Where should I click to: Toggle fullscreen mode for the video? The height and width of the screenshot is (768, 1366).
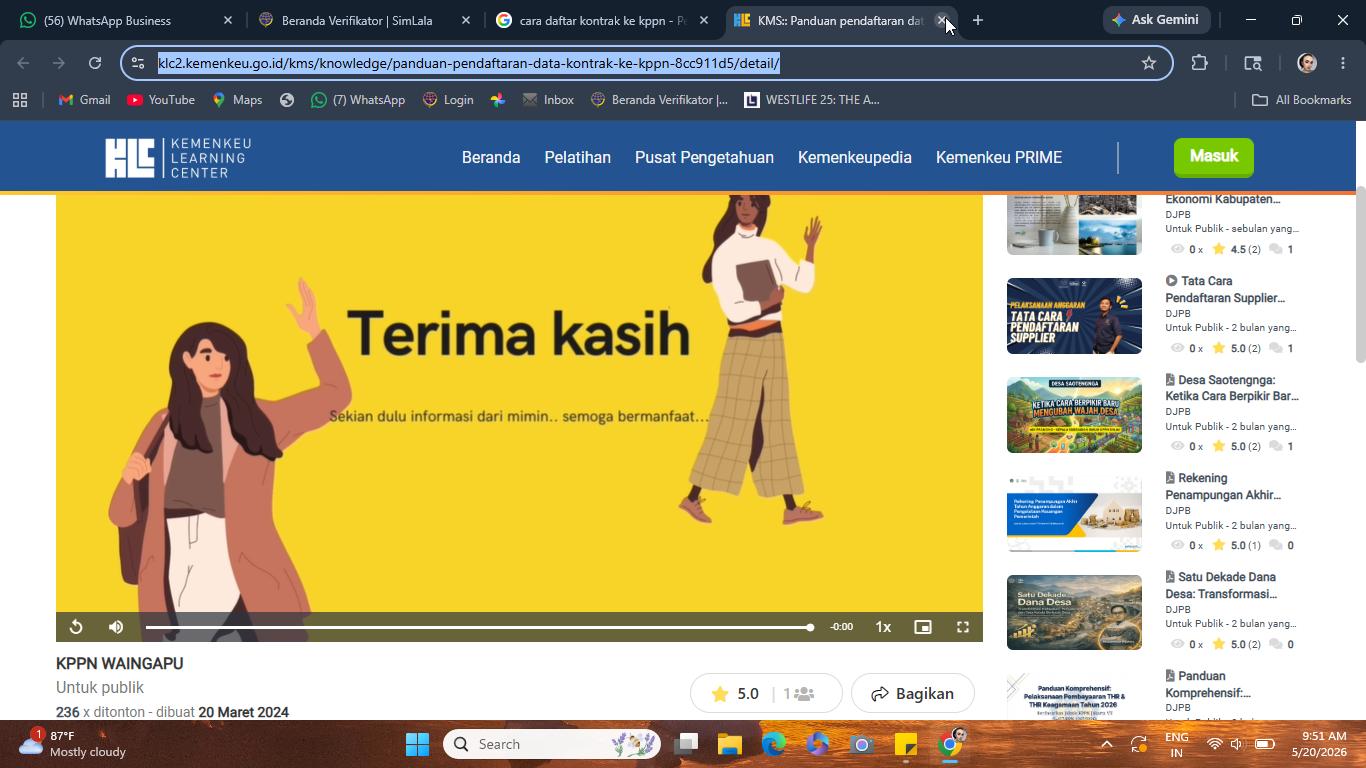pos(963,627)
